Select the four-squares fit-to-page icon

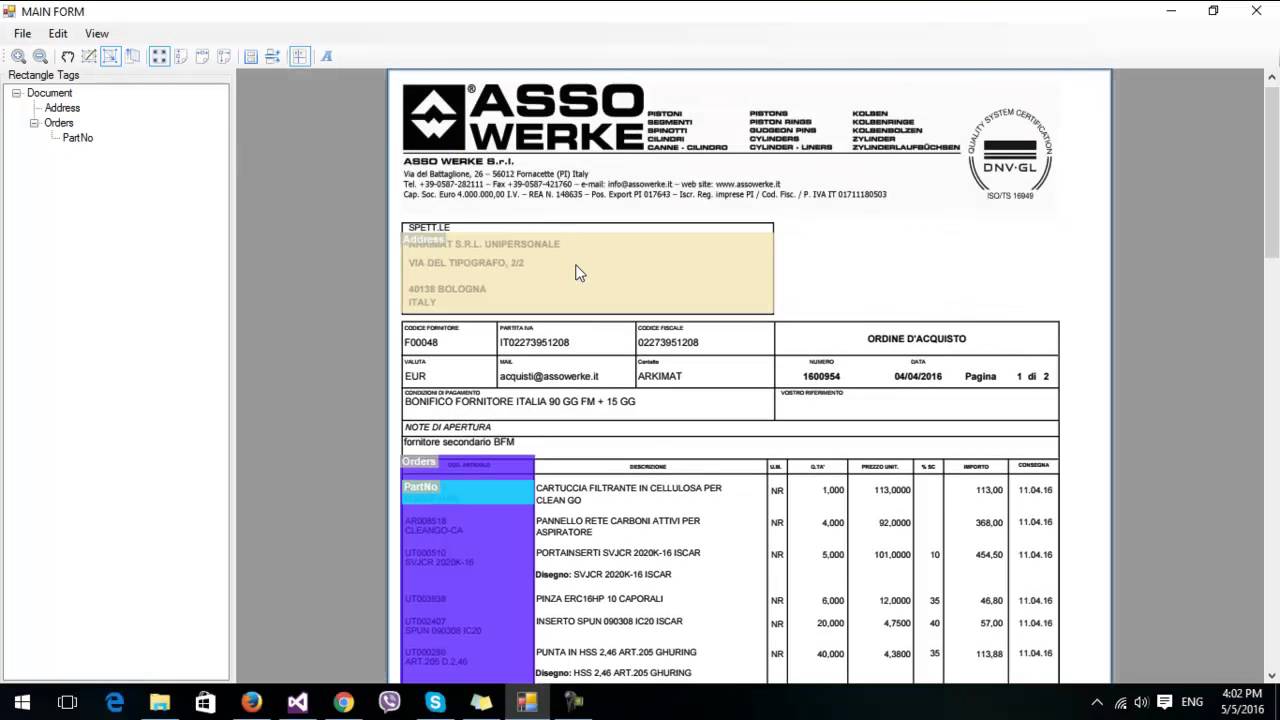(159, 57)
